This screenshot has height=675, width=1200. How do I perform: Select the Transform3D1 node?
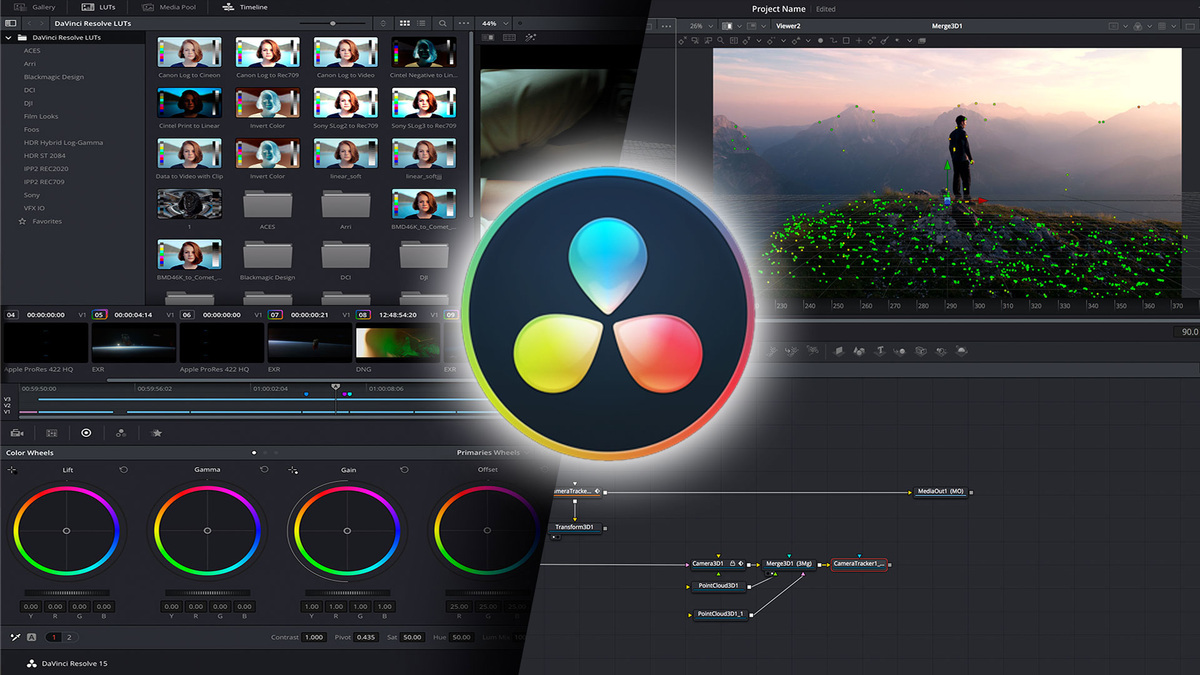click(575, 527)
